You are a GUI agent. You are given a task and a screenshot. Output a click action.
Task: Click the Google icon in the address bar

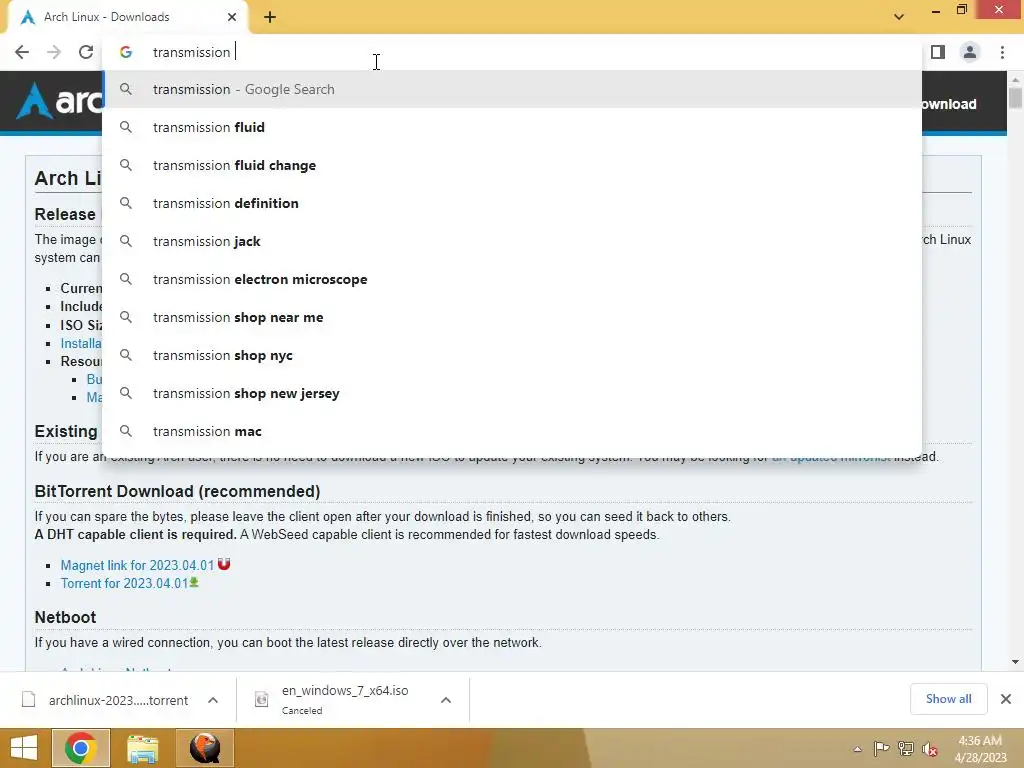tap(126, 52)
